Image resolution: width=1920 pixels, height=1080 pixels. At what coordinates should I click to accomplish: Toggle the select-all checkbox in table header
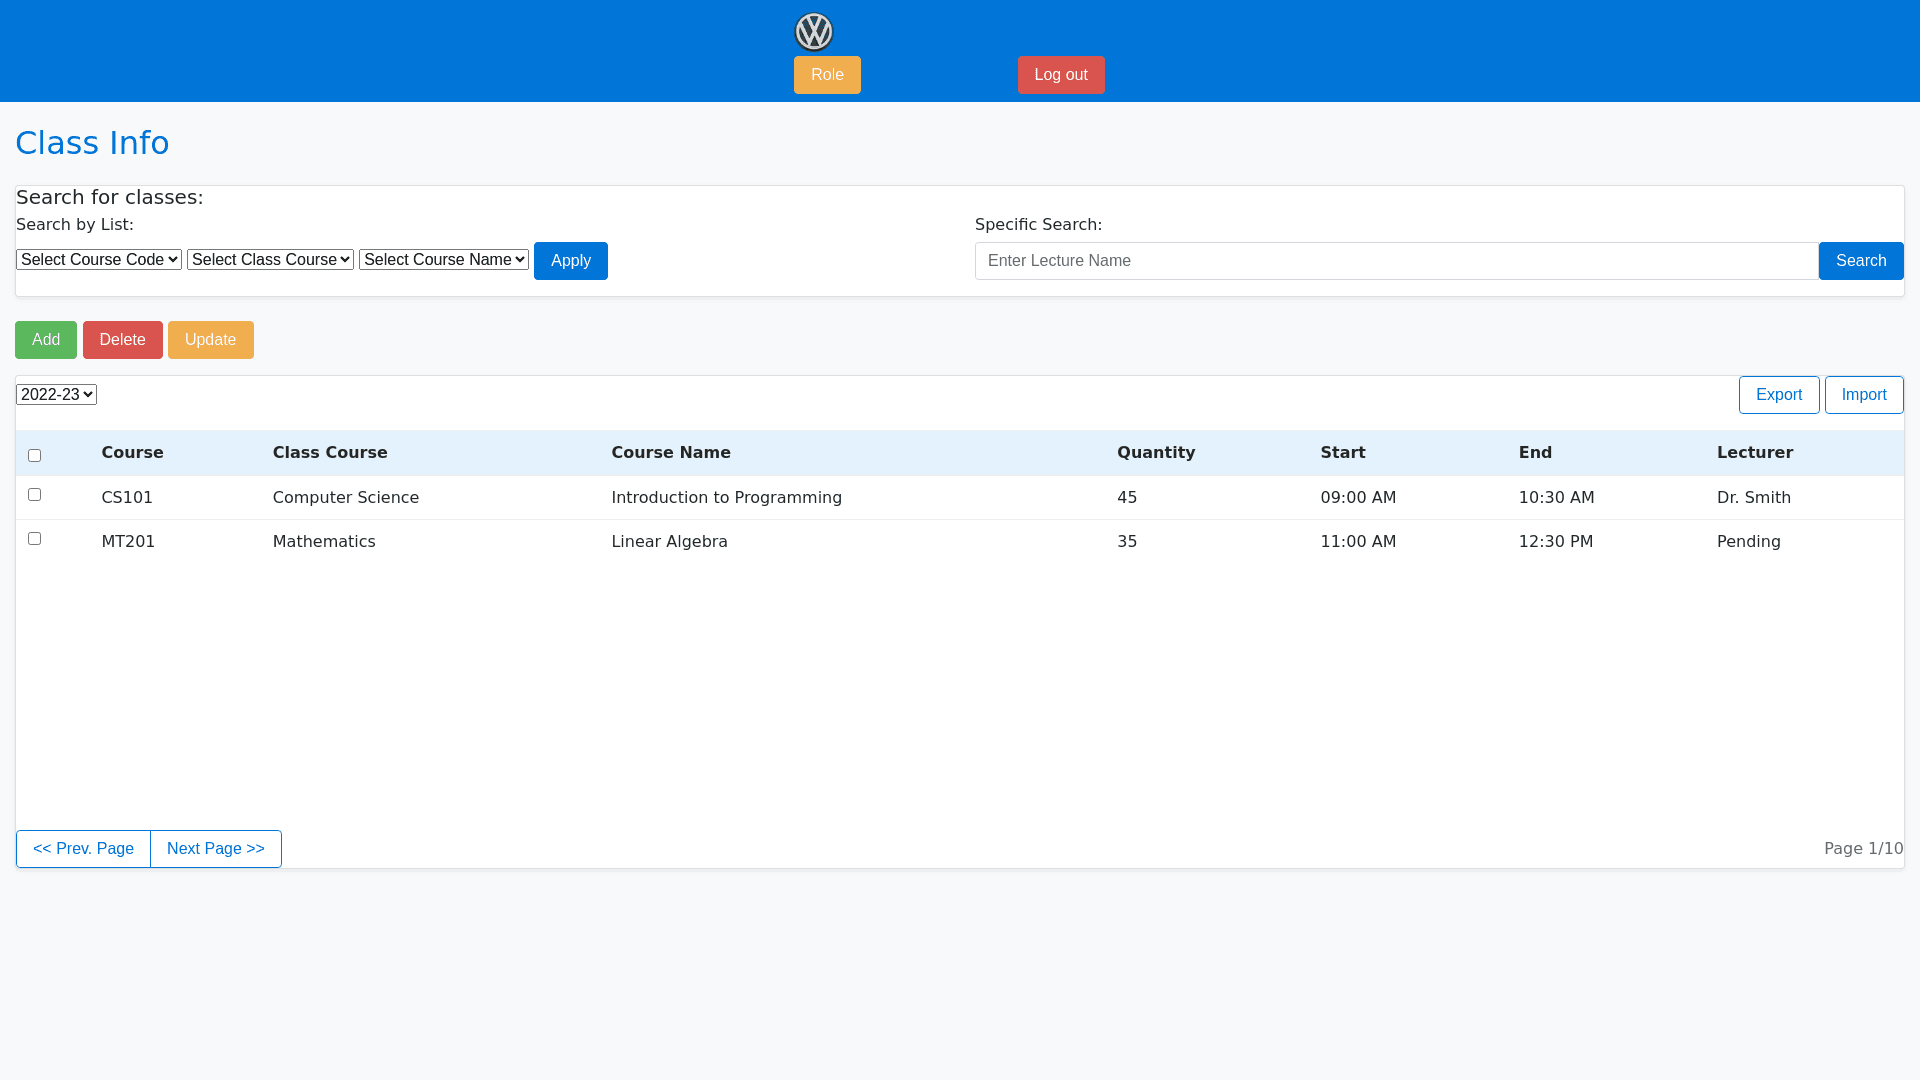(x=34, y=455)
